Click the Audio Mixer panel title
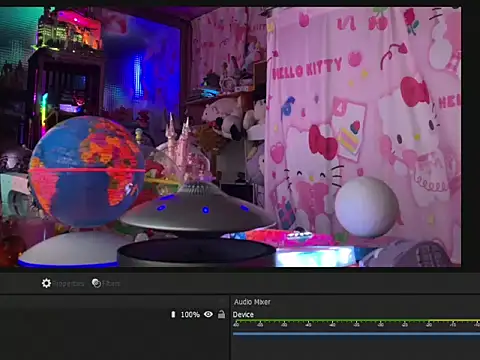 252,302
